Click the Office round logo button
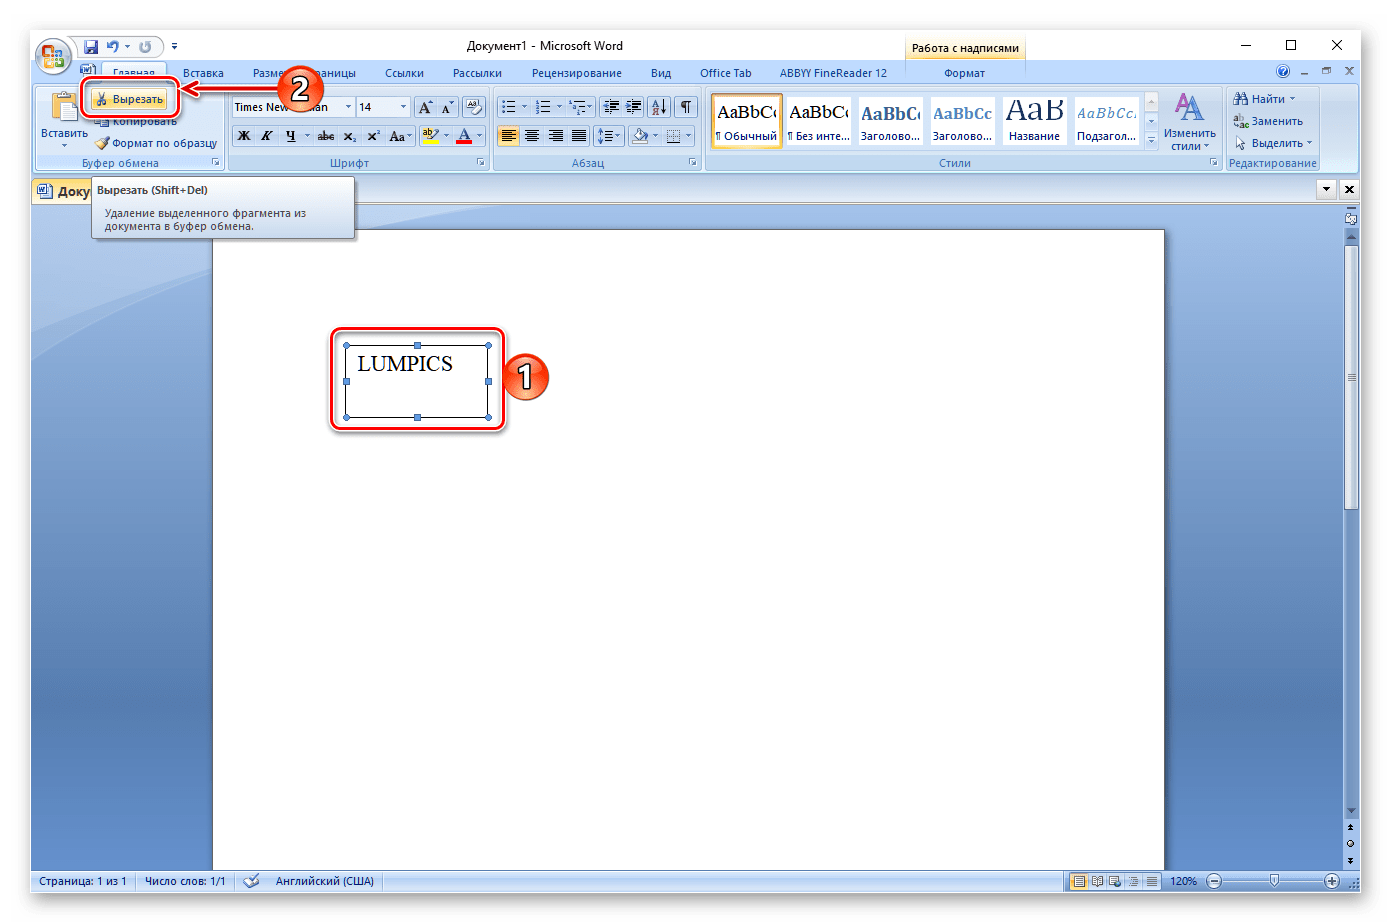Screen dimensions: 1391x923 (x=53, y=56)
